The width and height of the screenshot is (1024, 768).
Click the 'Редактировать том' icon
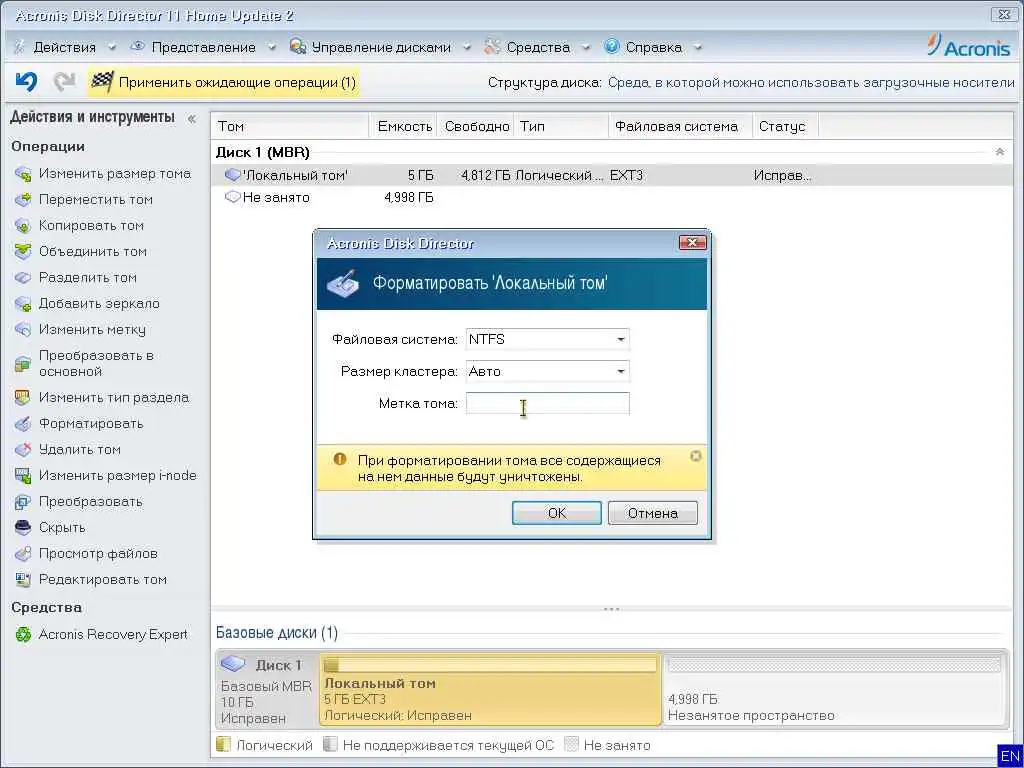click(23, 580)
